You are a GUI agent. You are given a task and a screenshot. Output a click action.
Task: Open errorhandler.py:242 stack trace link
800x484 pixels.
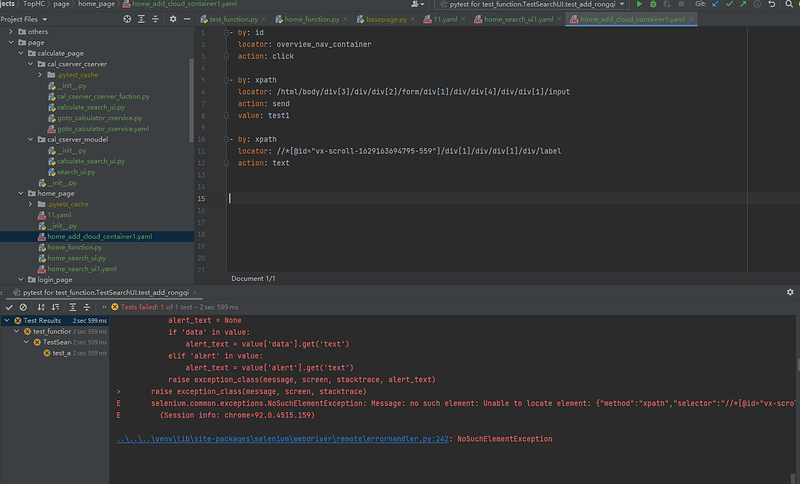[283, 439]
